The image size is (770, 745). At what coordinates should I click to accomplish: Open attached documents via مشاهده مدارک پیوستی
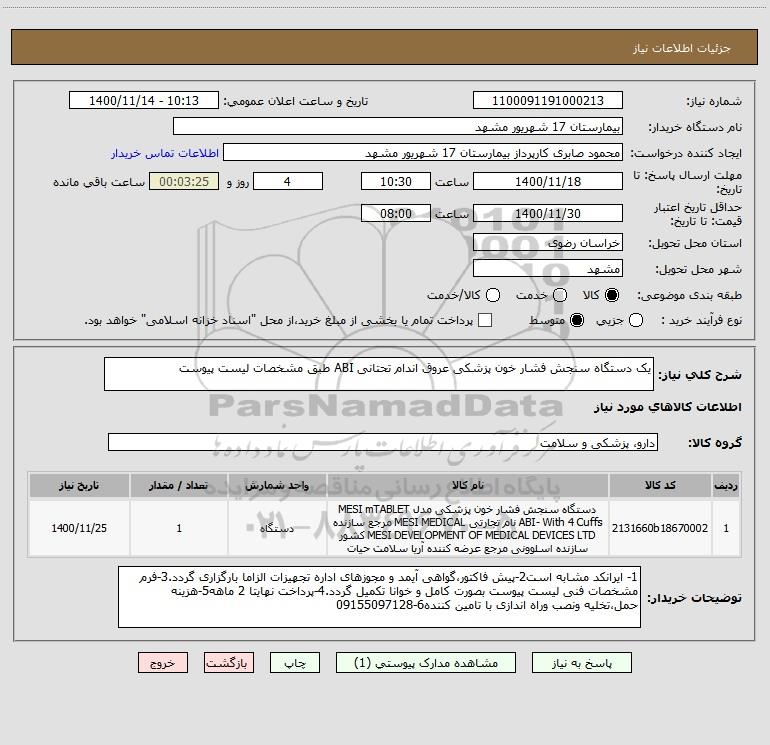[x=426, y=663]
